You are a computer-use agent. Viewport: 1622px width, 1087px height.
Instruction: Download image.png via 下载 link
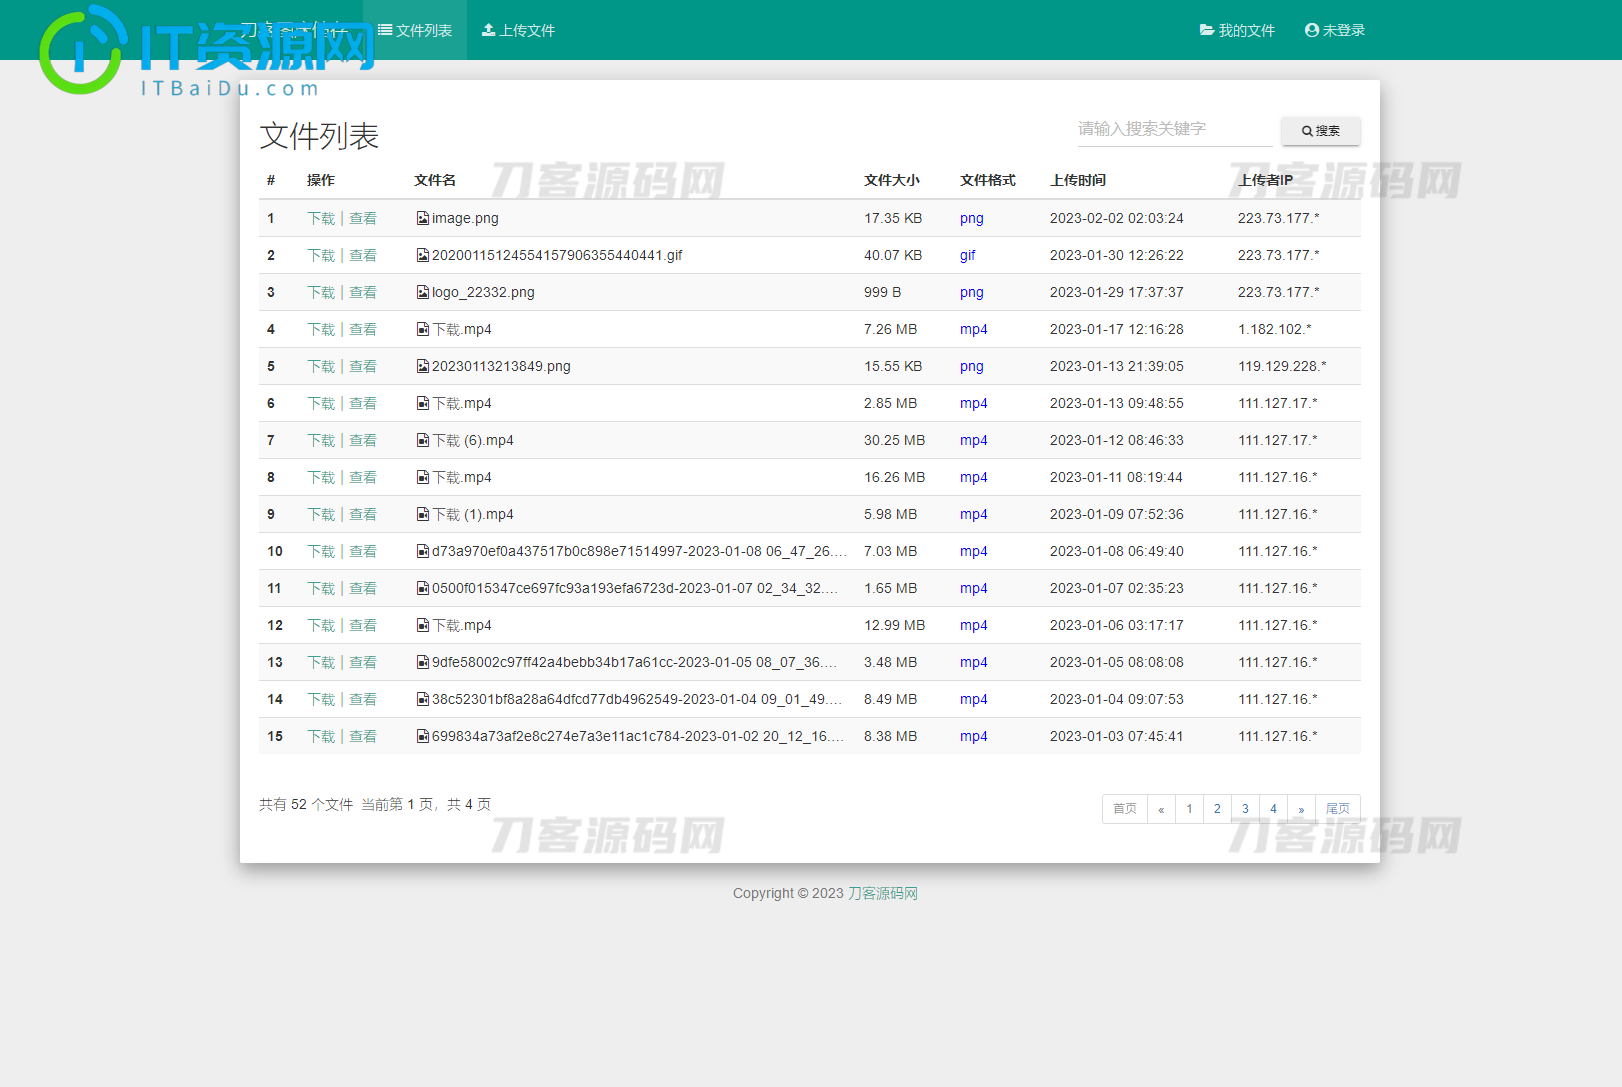[321, 218]
